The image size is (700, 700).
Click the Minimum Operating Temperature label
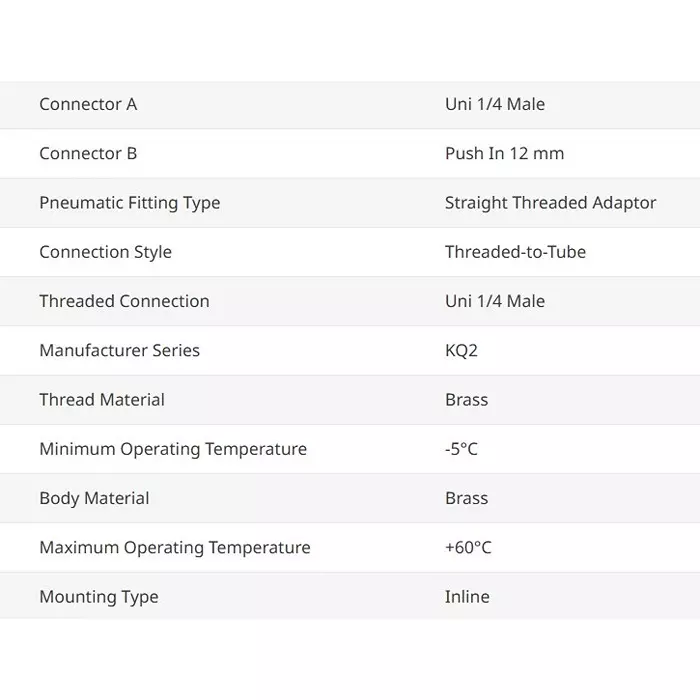tap(173, 449)
